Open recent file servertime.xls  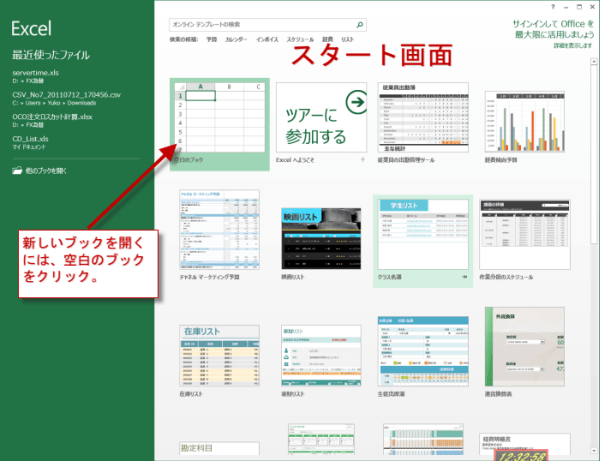[x=36, y=73]
